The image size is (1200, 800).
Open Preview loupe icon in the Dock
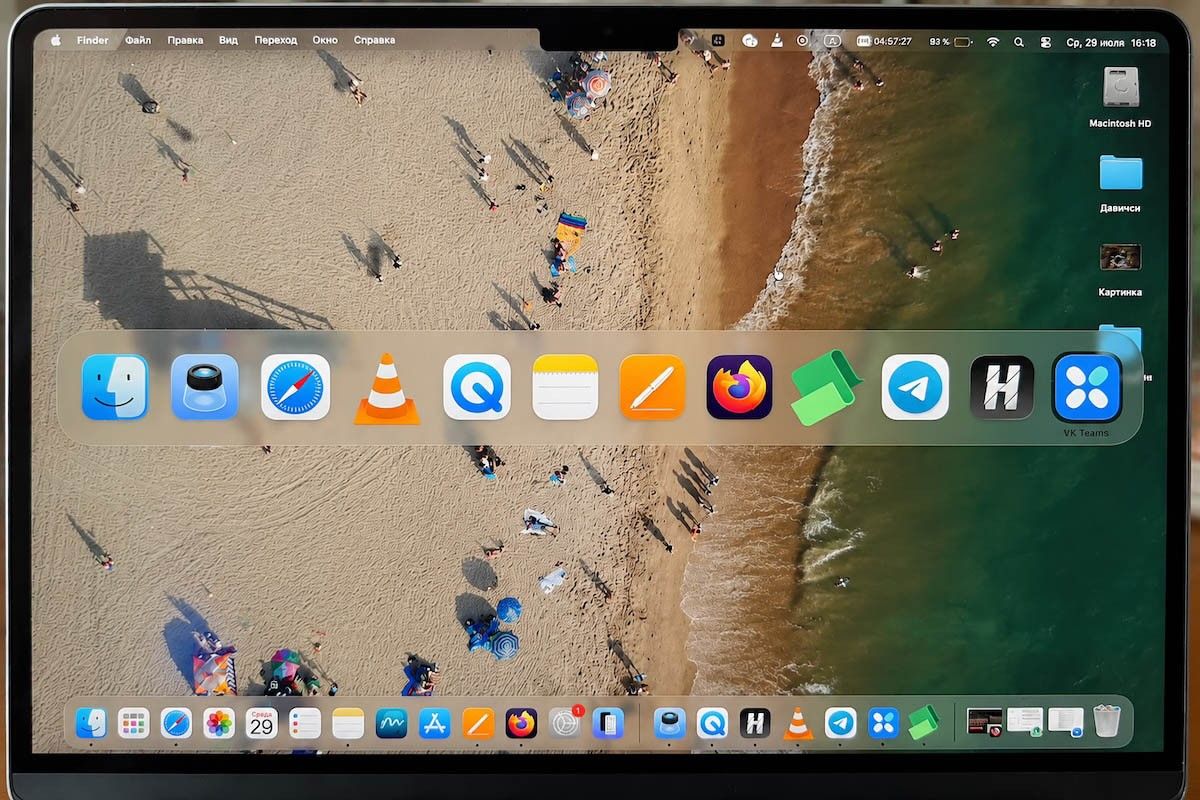669,722
